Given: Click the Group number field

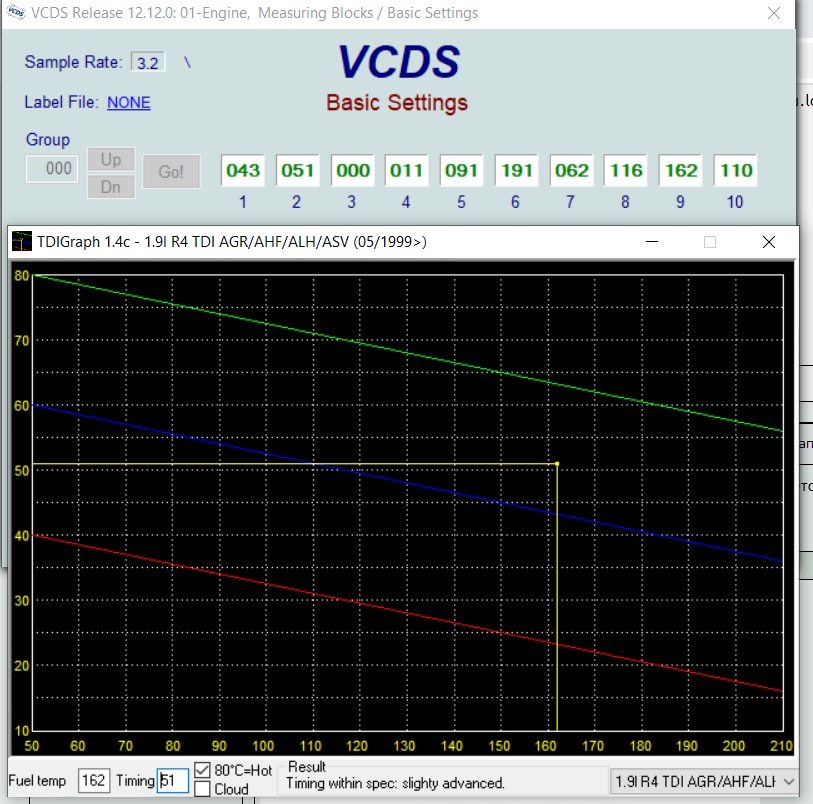Looking at the screenshot, I should (x=53, y=169).
